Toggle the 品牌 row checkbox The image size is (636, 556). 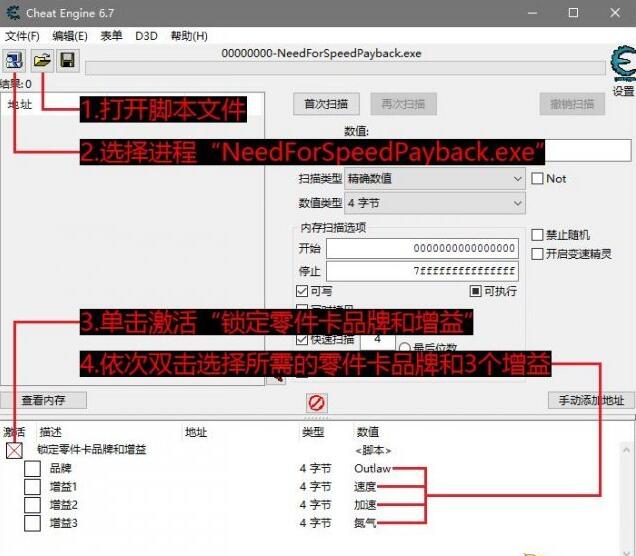[x=32, y=468]
